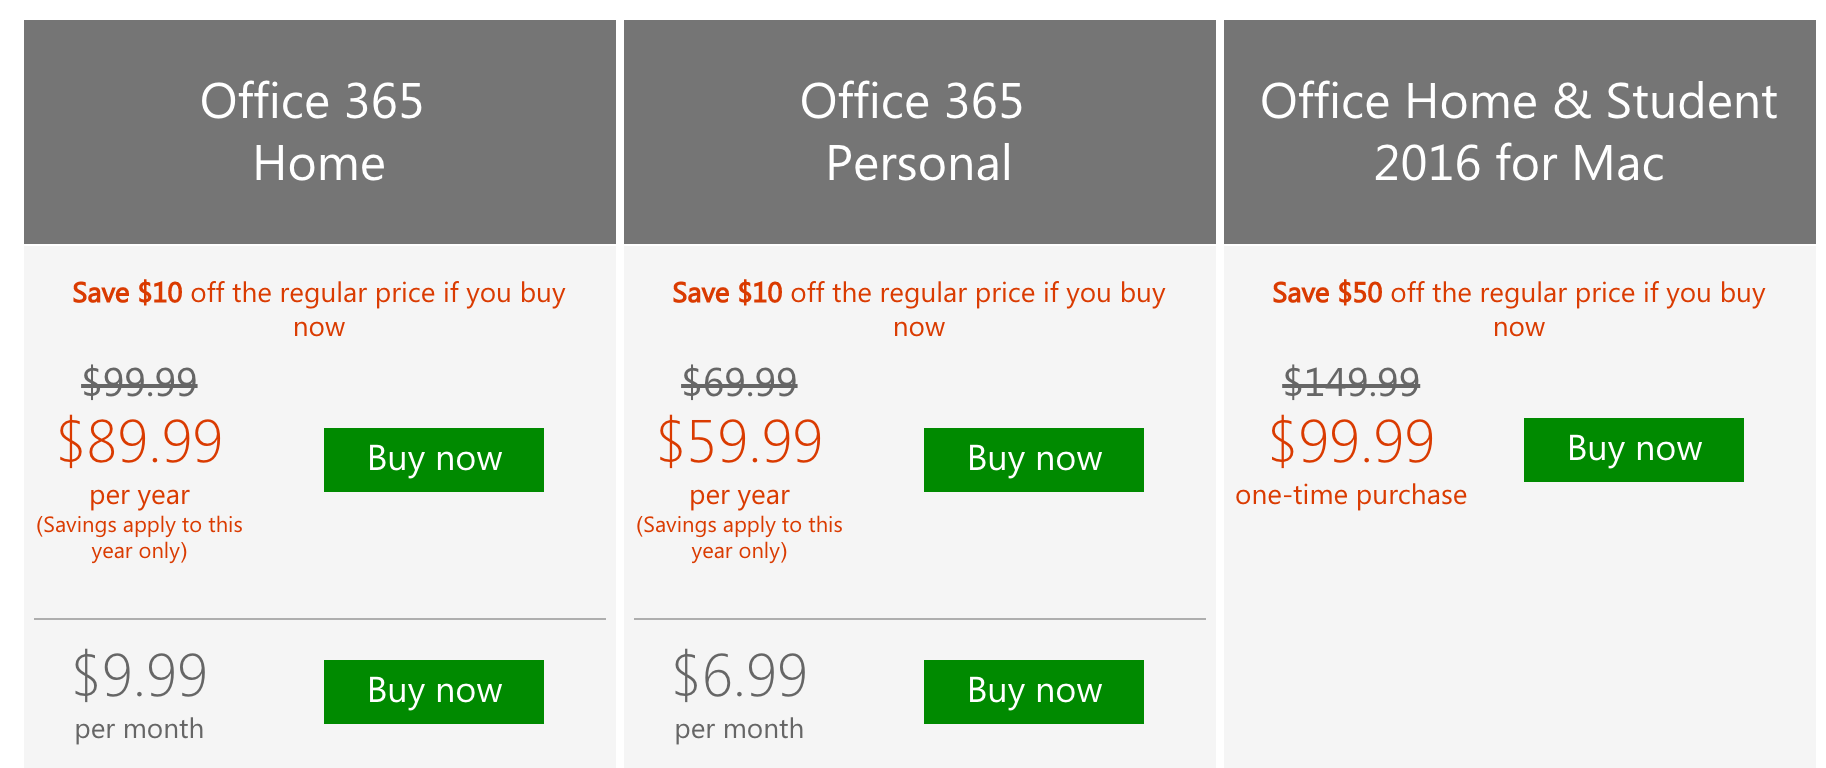Click the Office 365 Personal header
Viewport: 1826px width, 768px height.
[x=918, y=132]
